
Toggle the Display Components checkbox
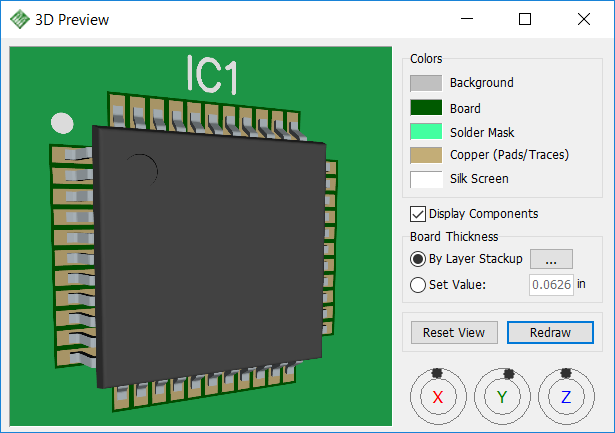417,214
